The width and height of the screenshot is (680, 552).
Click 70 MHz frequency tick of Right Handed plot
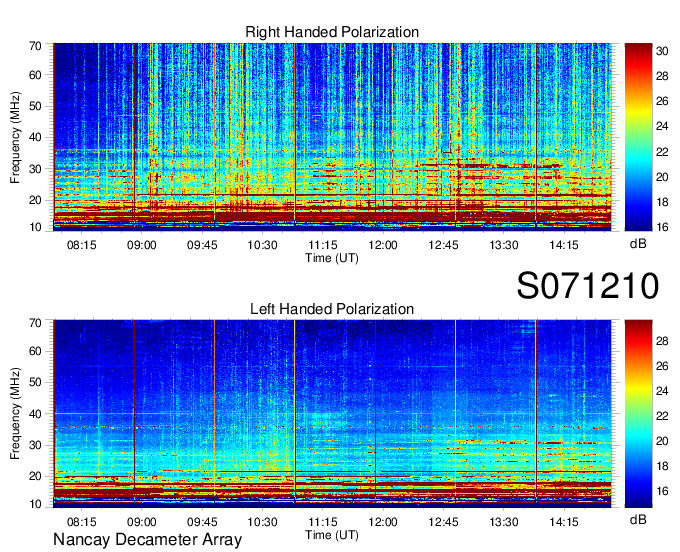(x=35, y=46)
